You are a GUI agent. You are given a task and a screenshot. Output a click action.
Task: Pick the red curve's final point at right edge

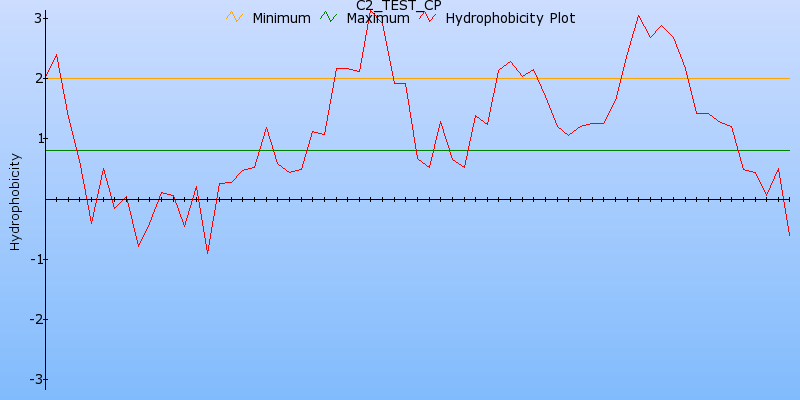coord(789,235)
